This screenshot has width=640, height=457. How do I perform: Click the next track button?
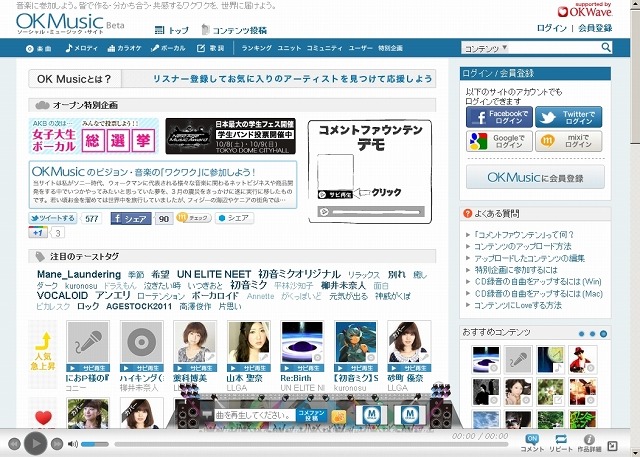[x=57, y=444]
